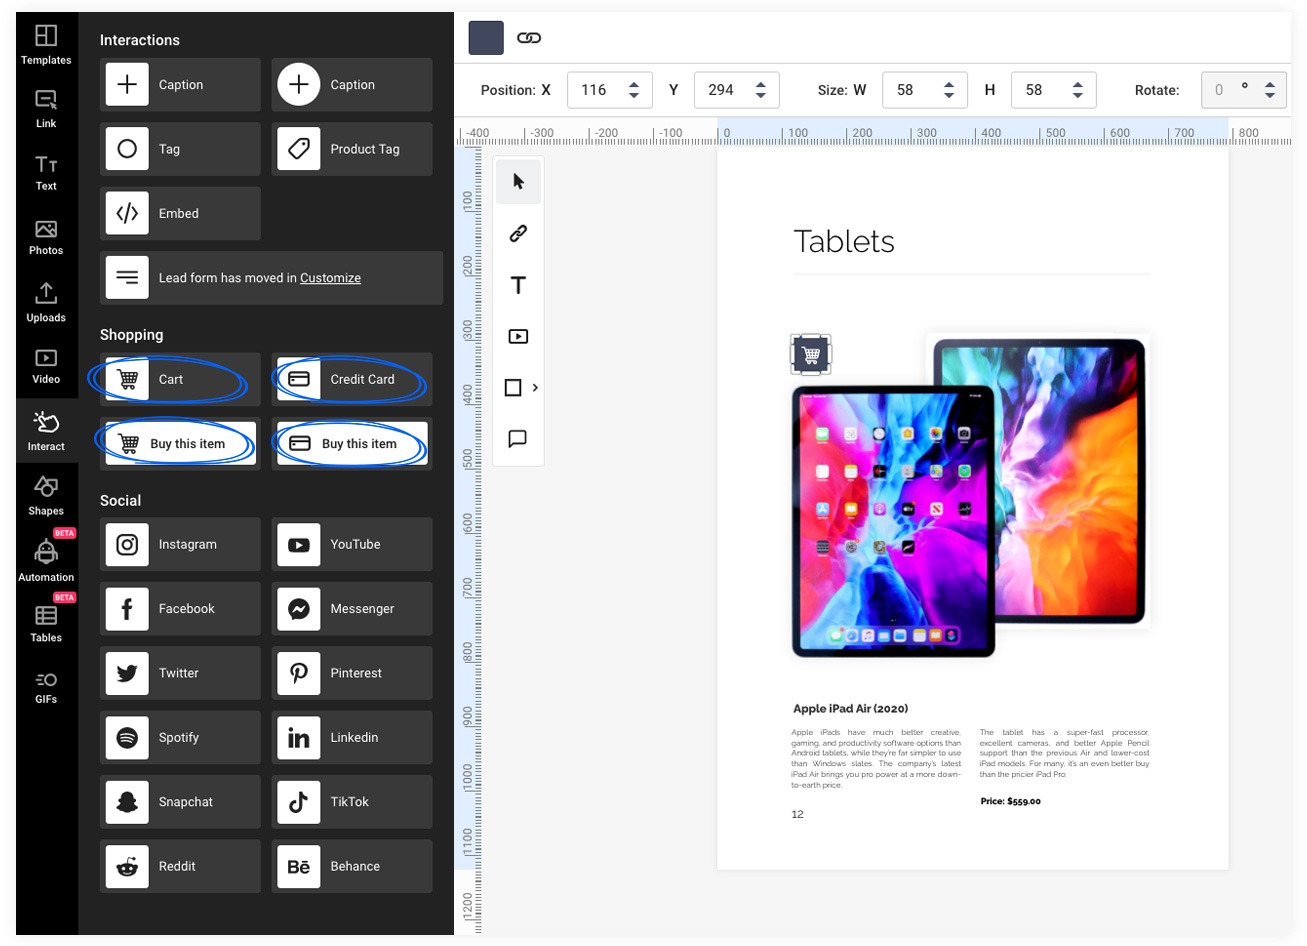Open the dark fill color swatch
The height and width of the screenshot is (946, 1307).
[486, 38]
